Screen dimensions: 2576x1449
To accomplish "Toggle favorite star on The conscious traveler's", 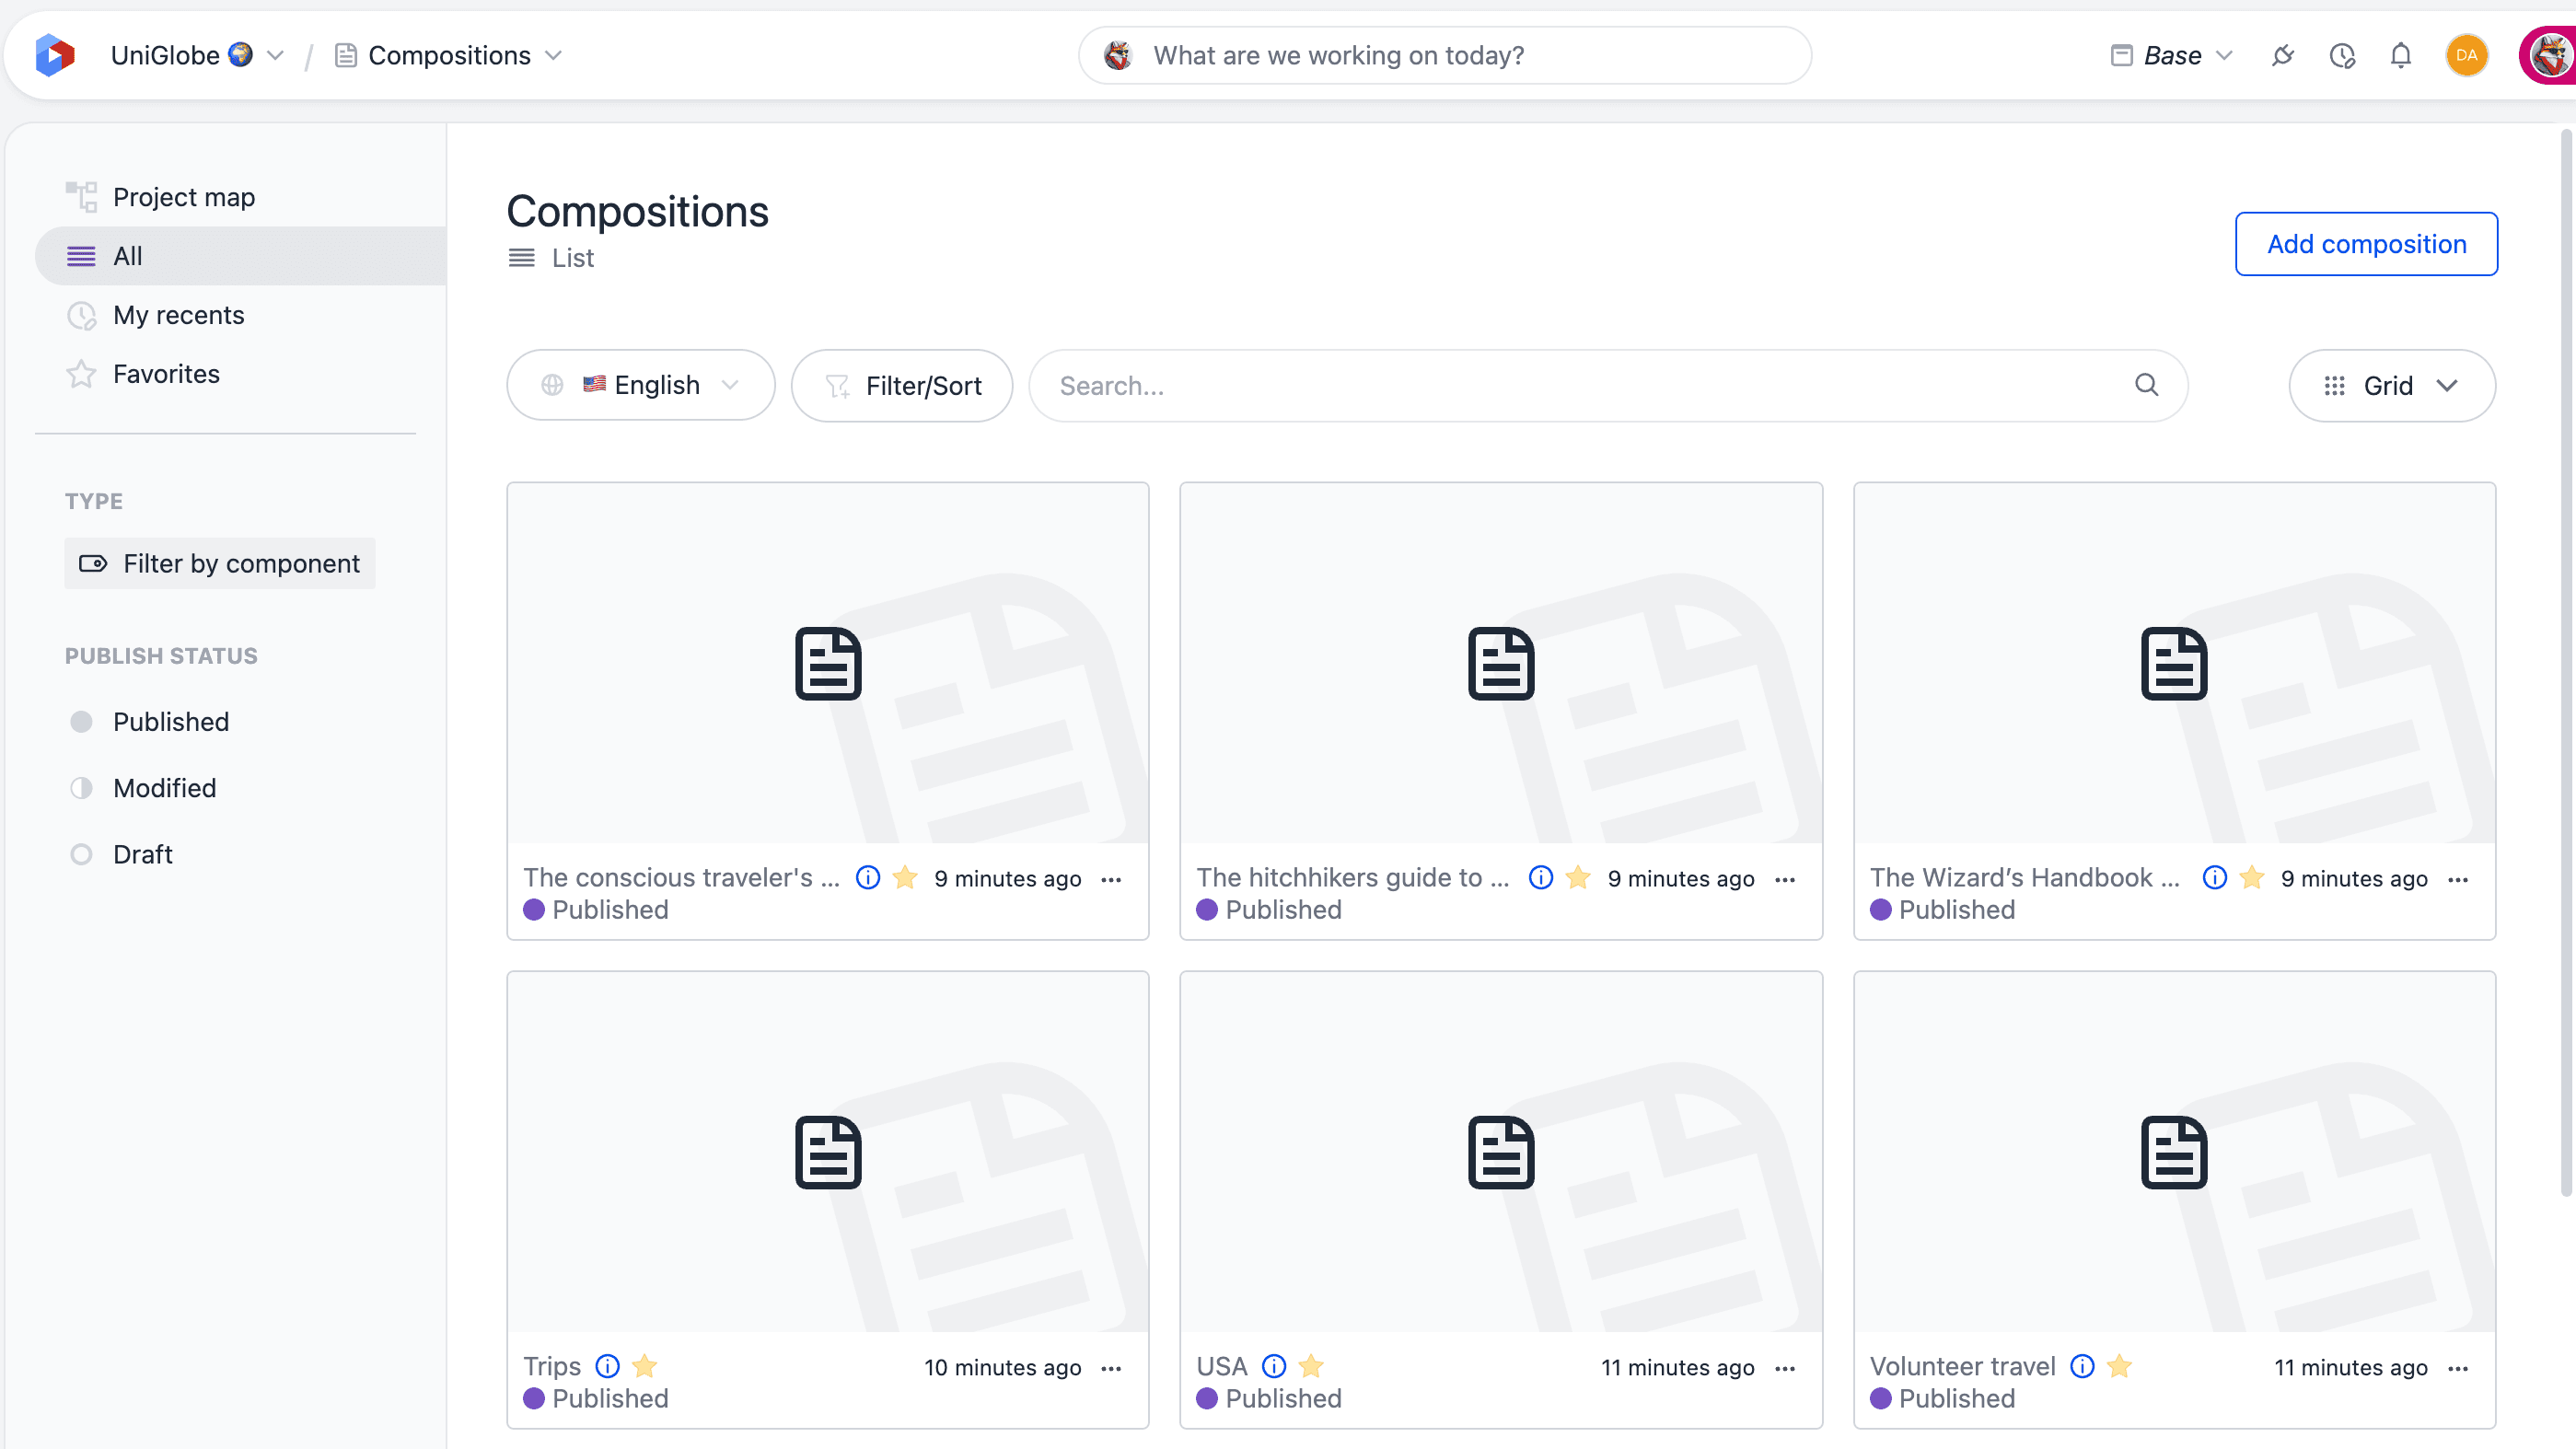I will coord(905,878).
